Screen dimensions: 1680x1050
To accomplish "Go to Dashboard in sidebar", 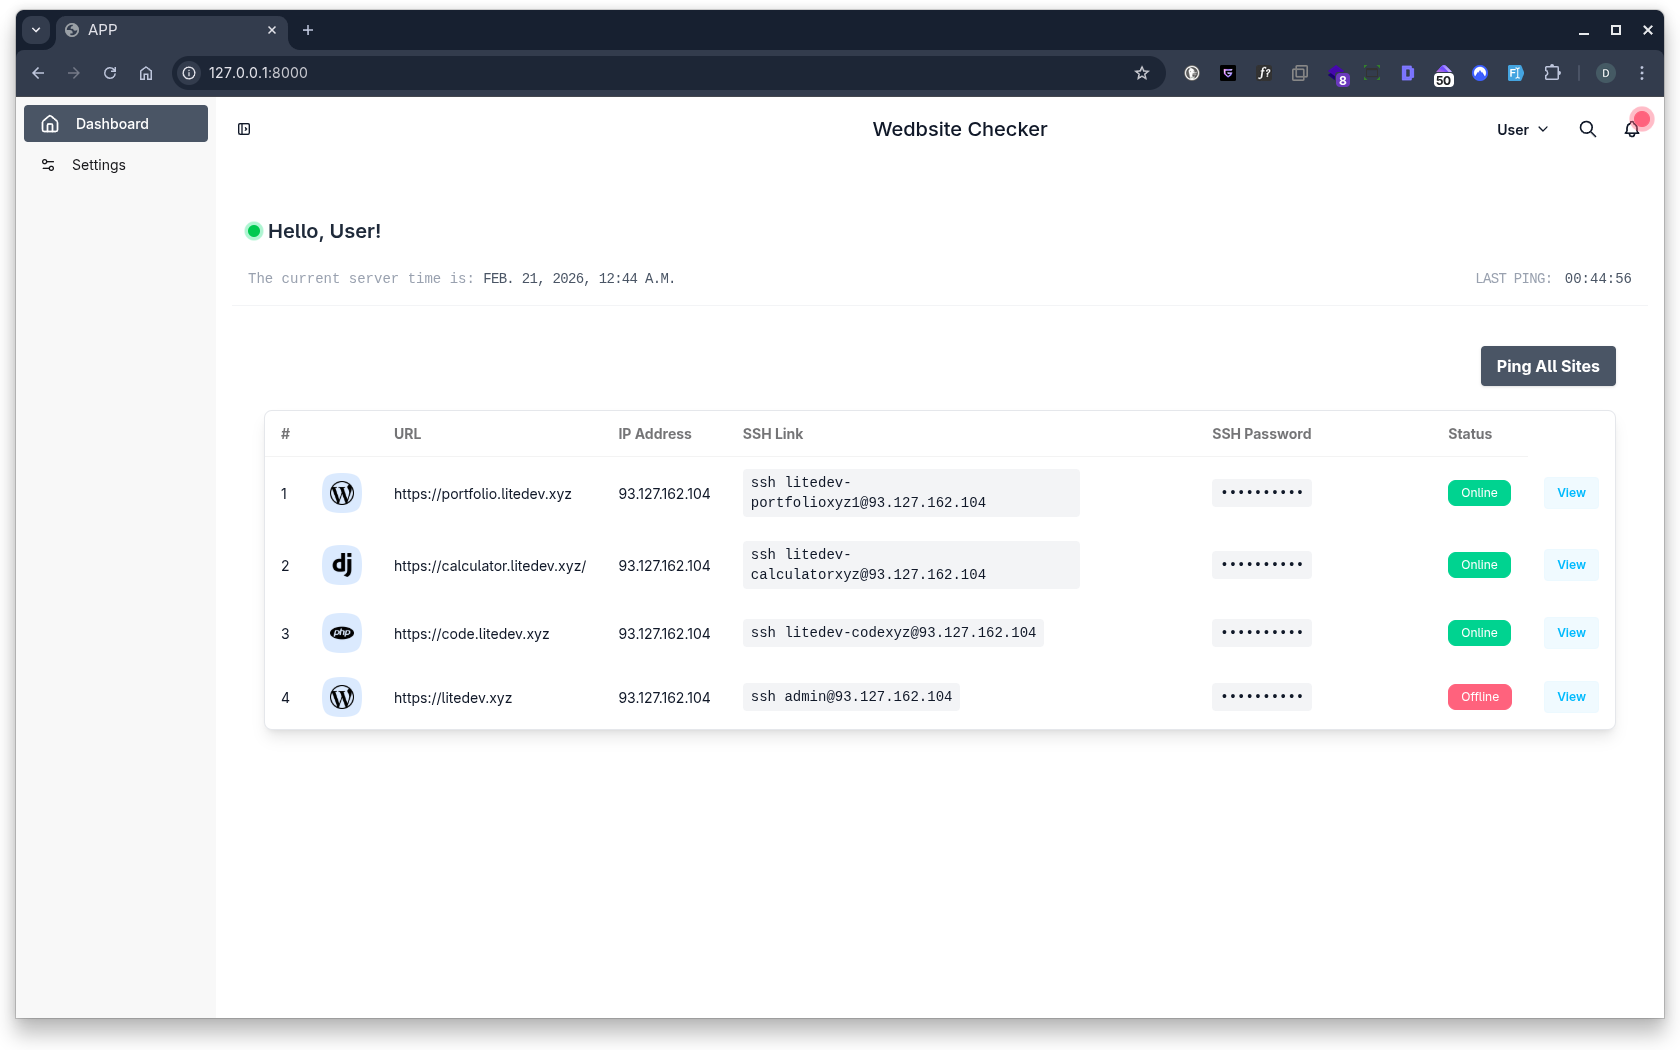I will pos(116,124).
